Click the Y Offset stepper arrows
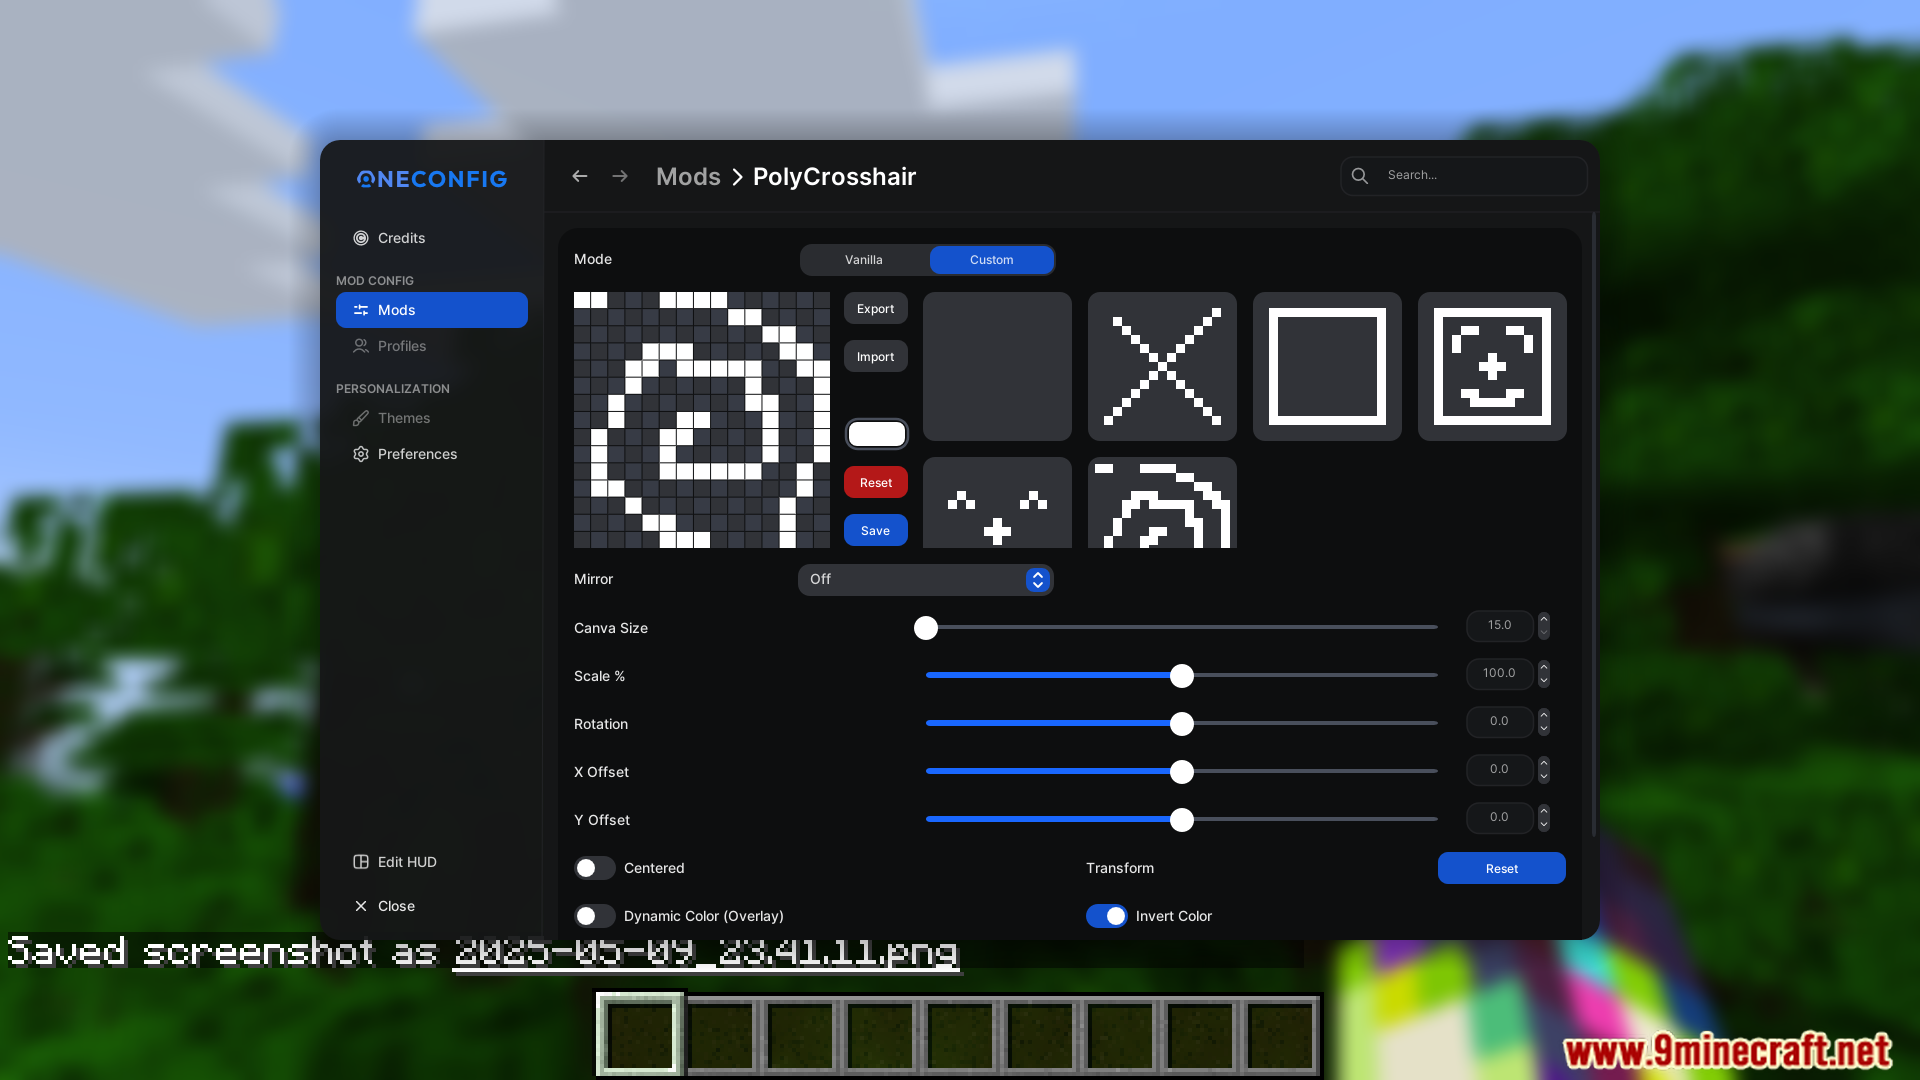Viewport: 1920px width, 1080px height. (1544, 818)
